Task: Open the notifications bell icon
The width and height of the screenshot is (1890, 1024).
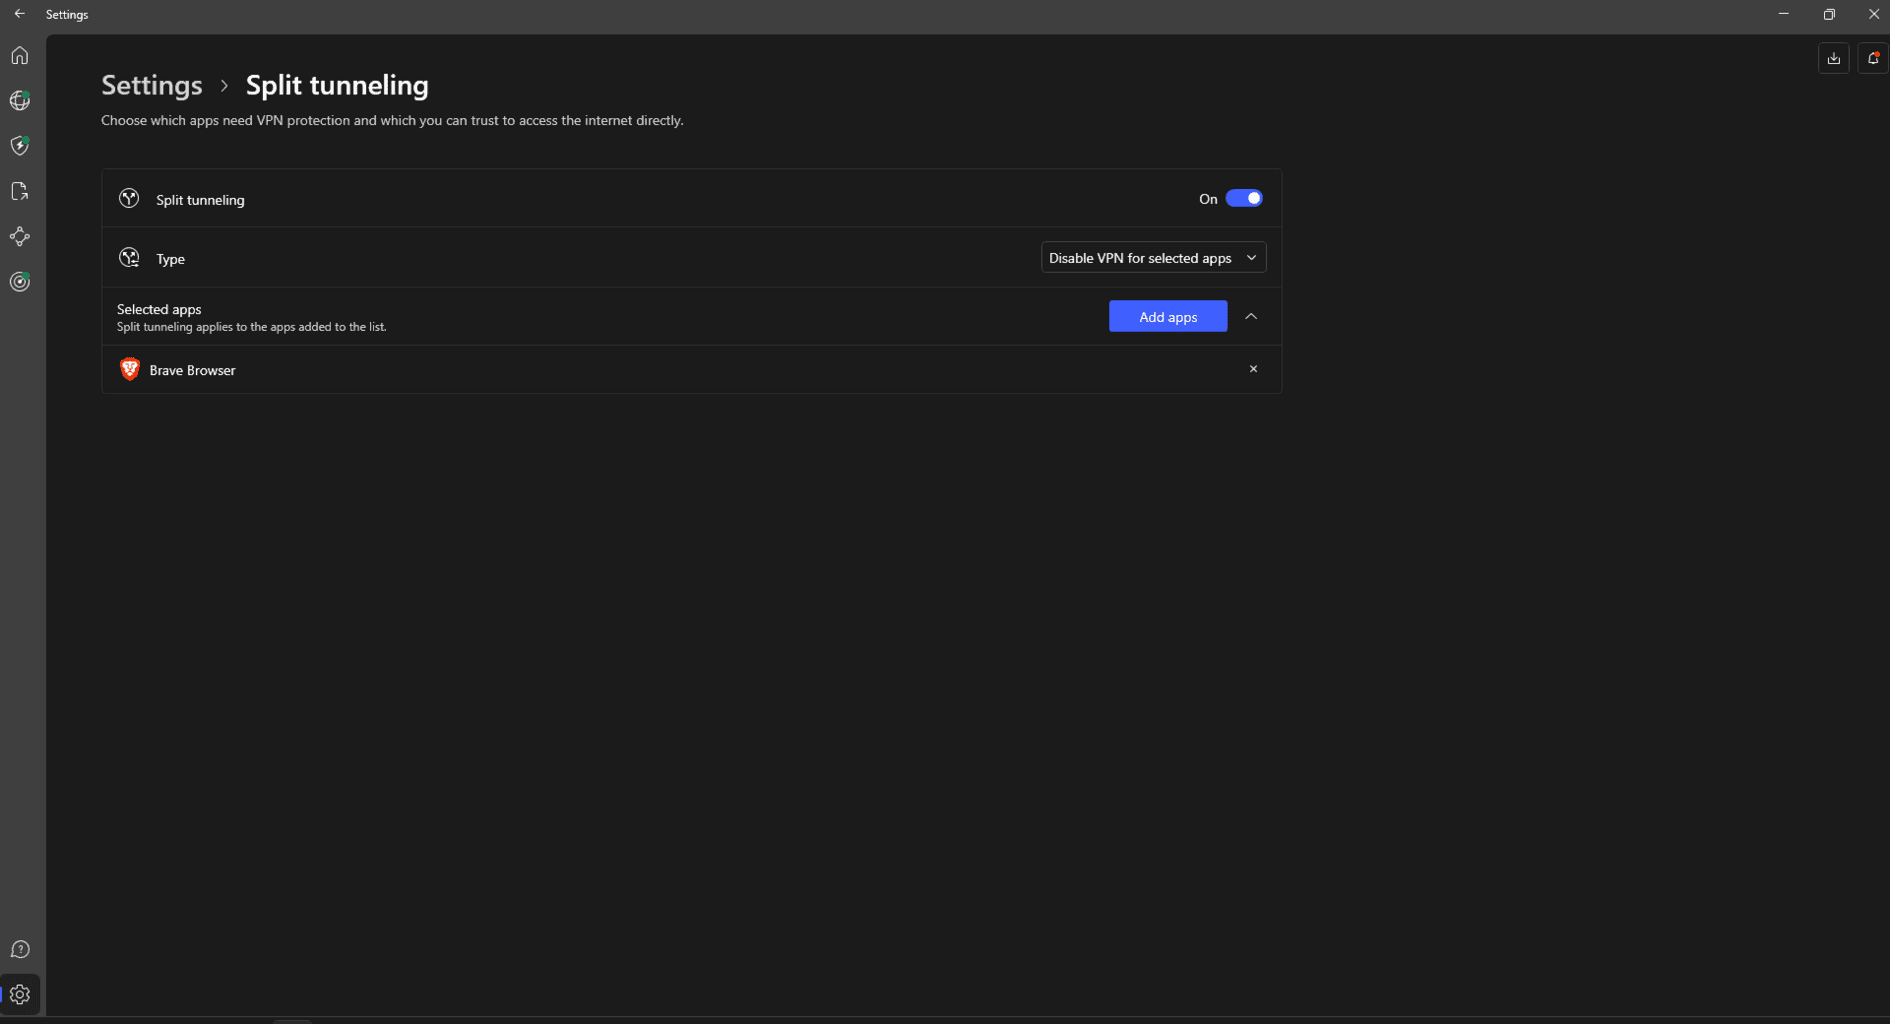Action: 1872,58
